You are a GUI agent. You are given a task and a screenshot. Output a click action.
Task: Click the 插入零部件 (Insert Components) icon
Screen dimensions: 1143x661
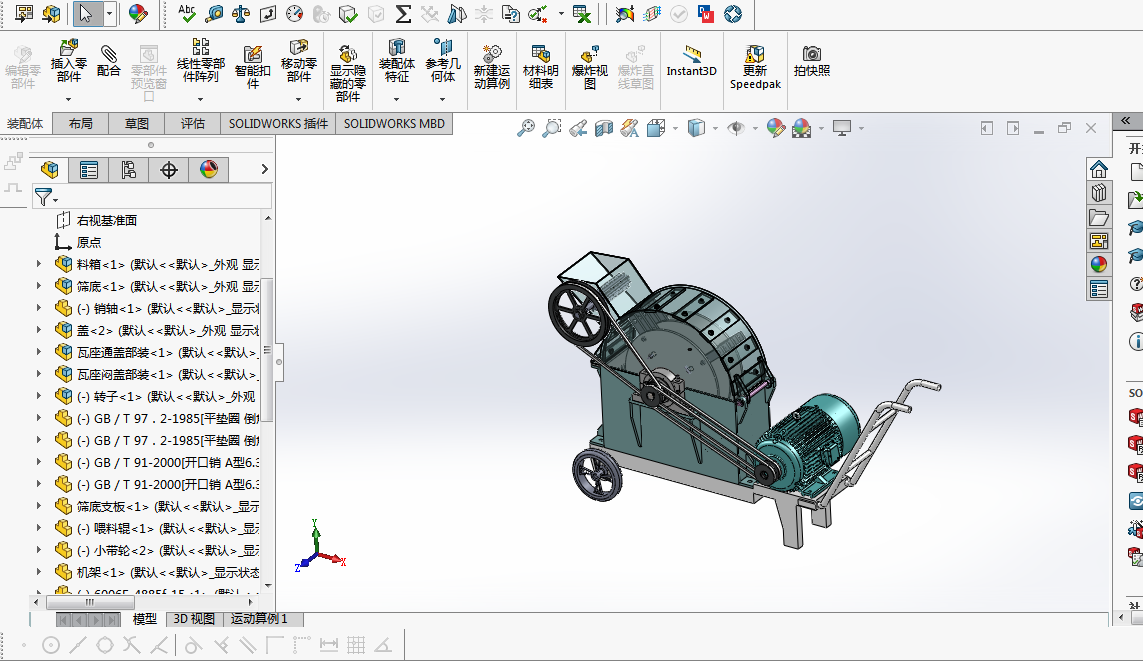point(69,62)
